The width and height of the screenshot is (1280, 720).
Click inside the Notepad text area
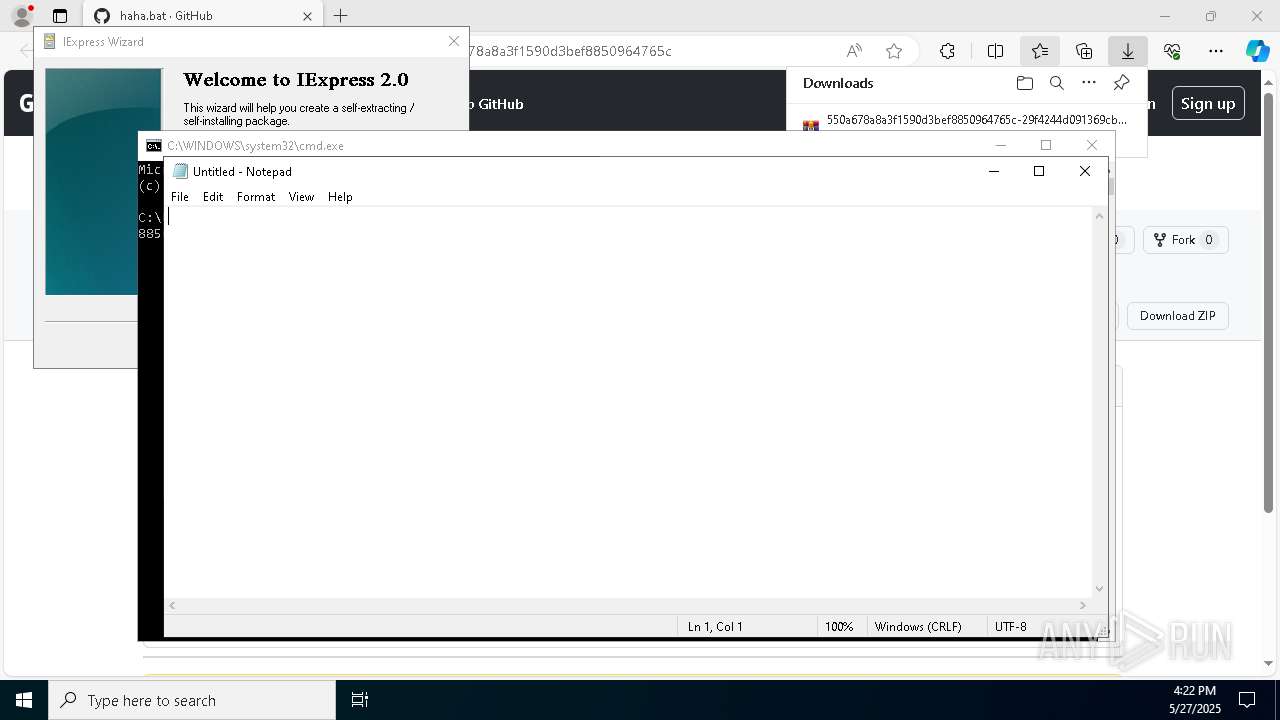[x=628, y=402]
